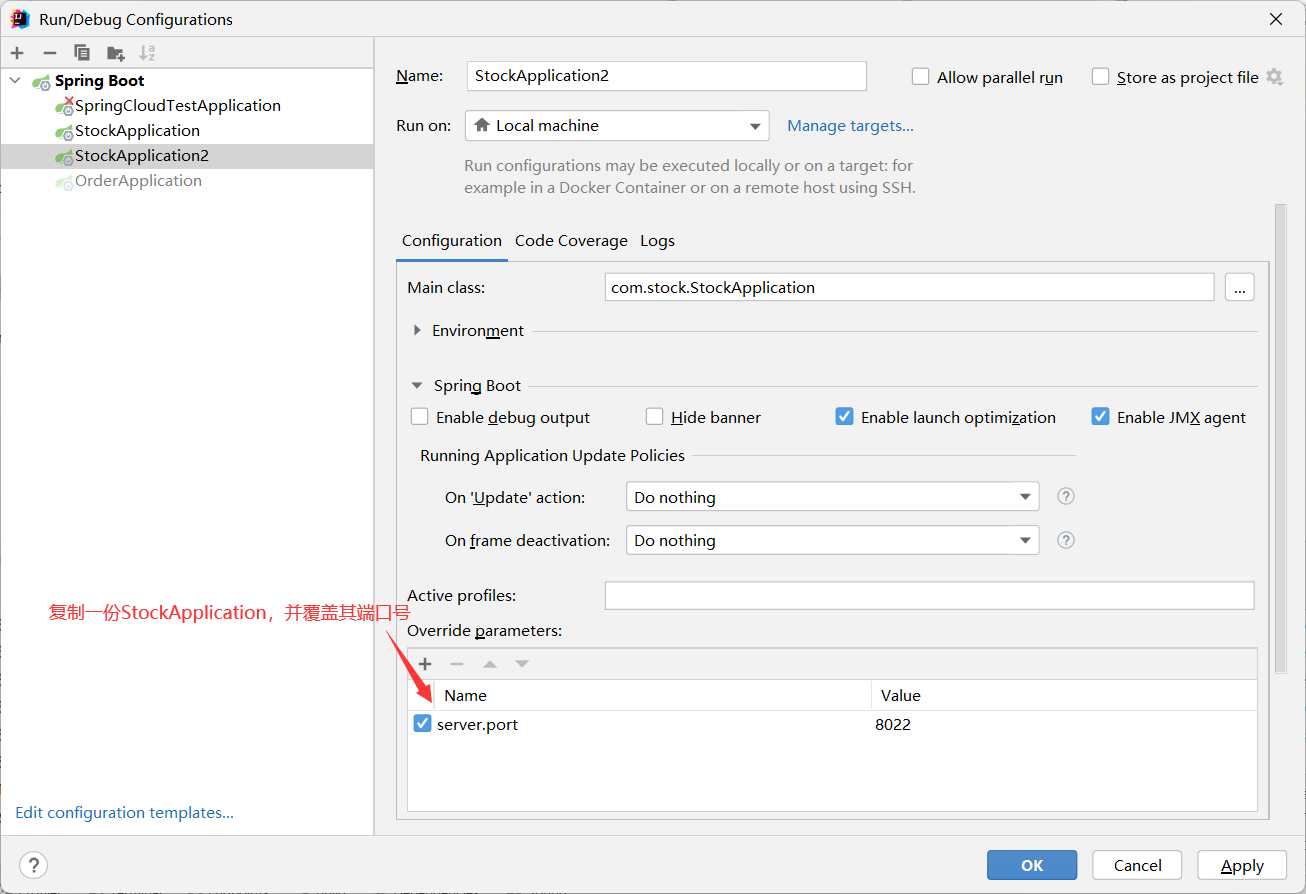Move override parameter up
Image resolution: width=1306 pixels, height=894 pixels.
pos(490,664)
